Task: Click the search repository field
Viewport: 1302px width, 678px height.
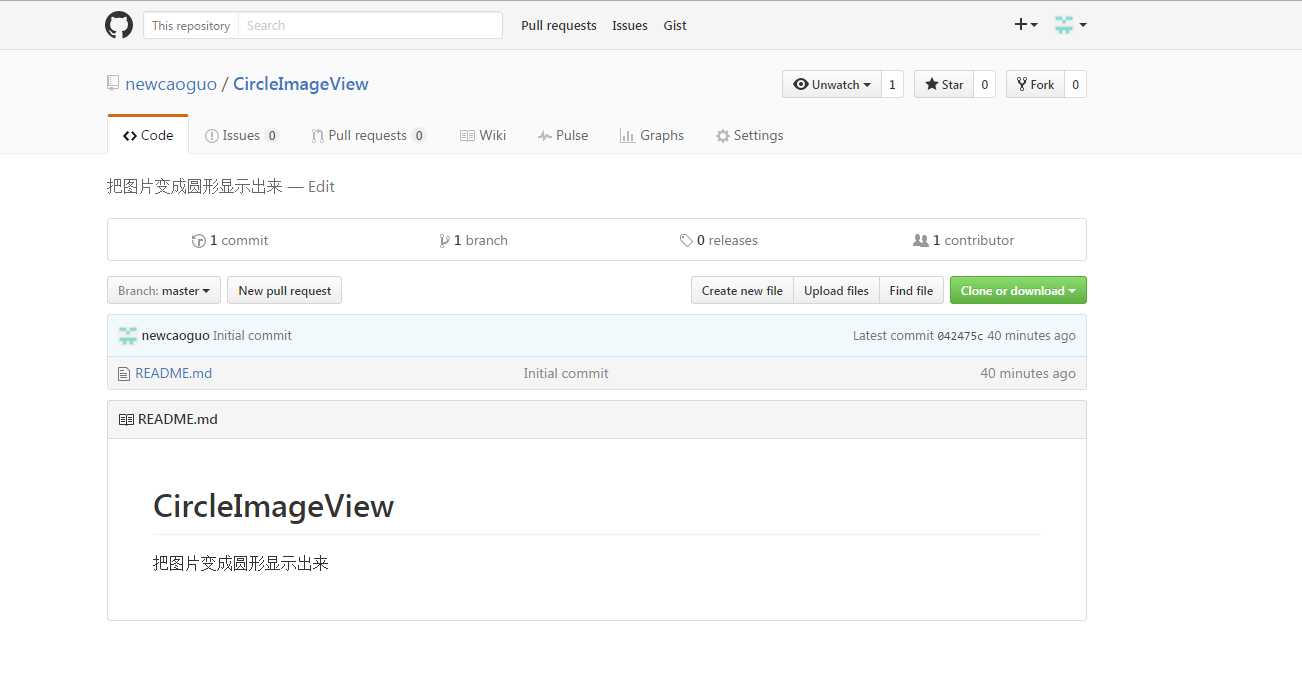Action: click(370, 25)
